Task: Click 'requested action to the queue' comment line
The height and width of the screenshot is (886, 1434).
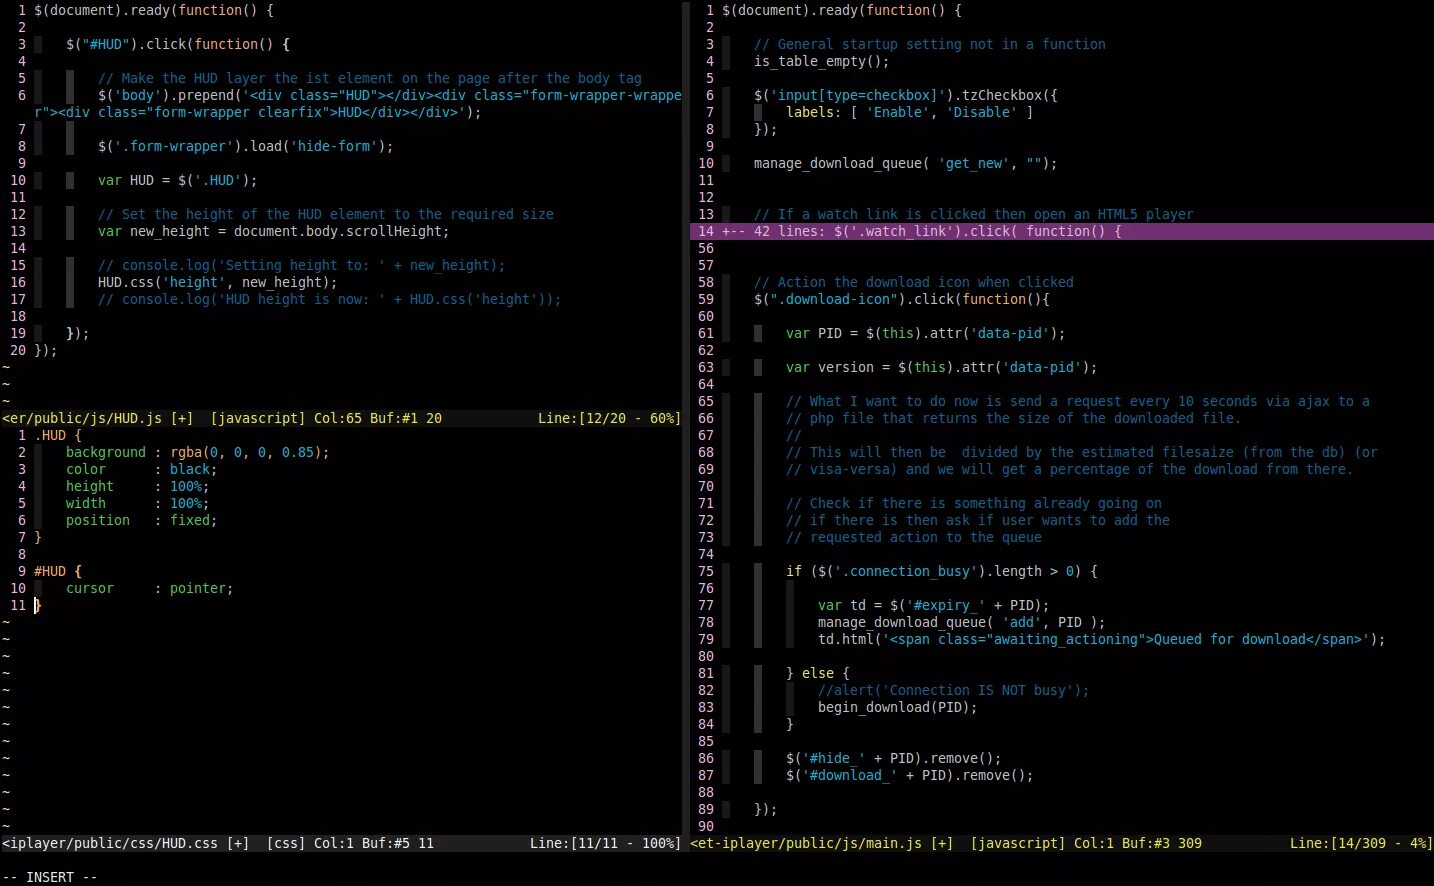Action: pyautogui.click(x=914, y=537)
